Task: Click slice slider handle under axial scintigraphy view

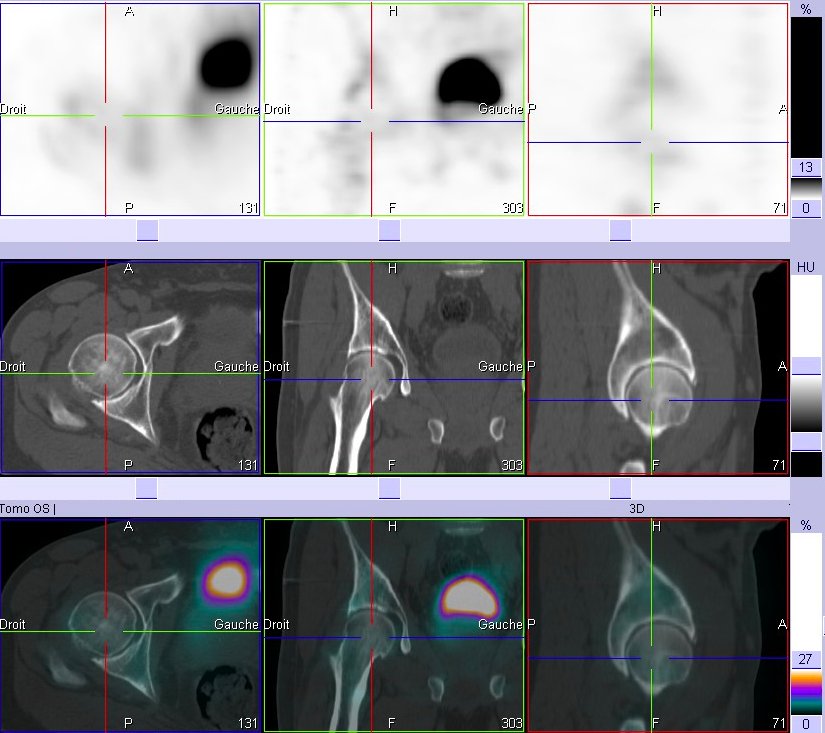Action: [147, 230]
